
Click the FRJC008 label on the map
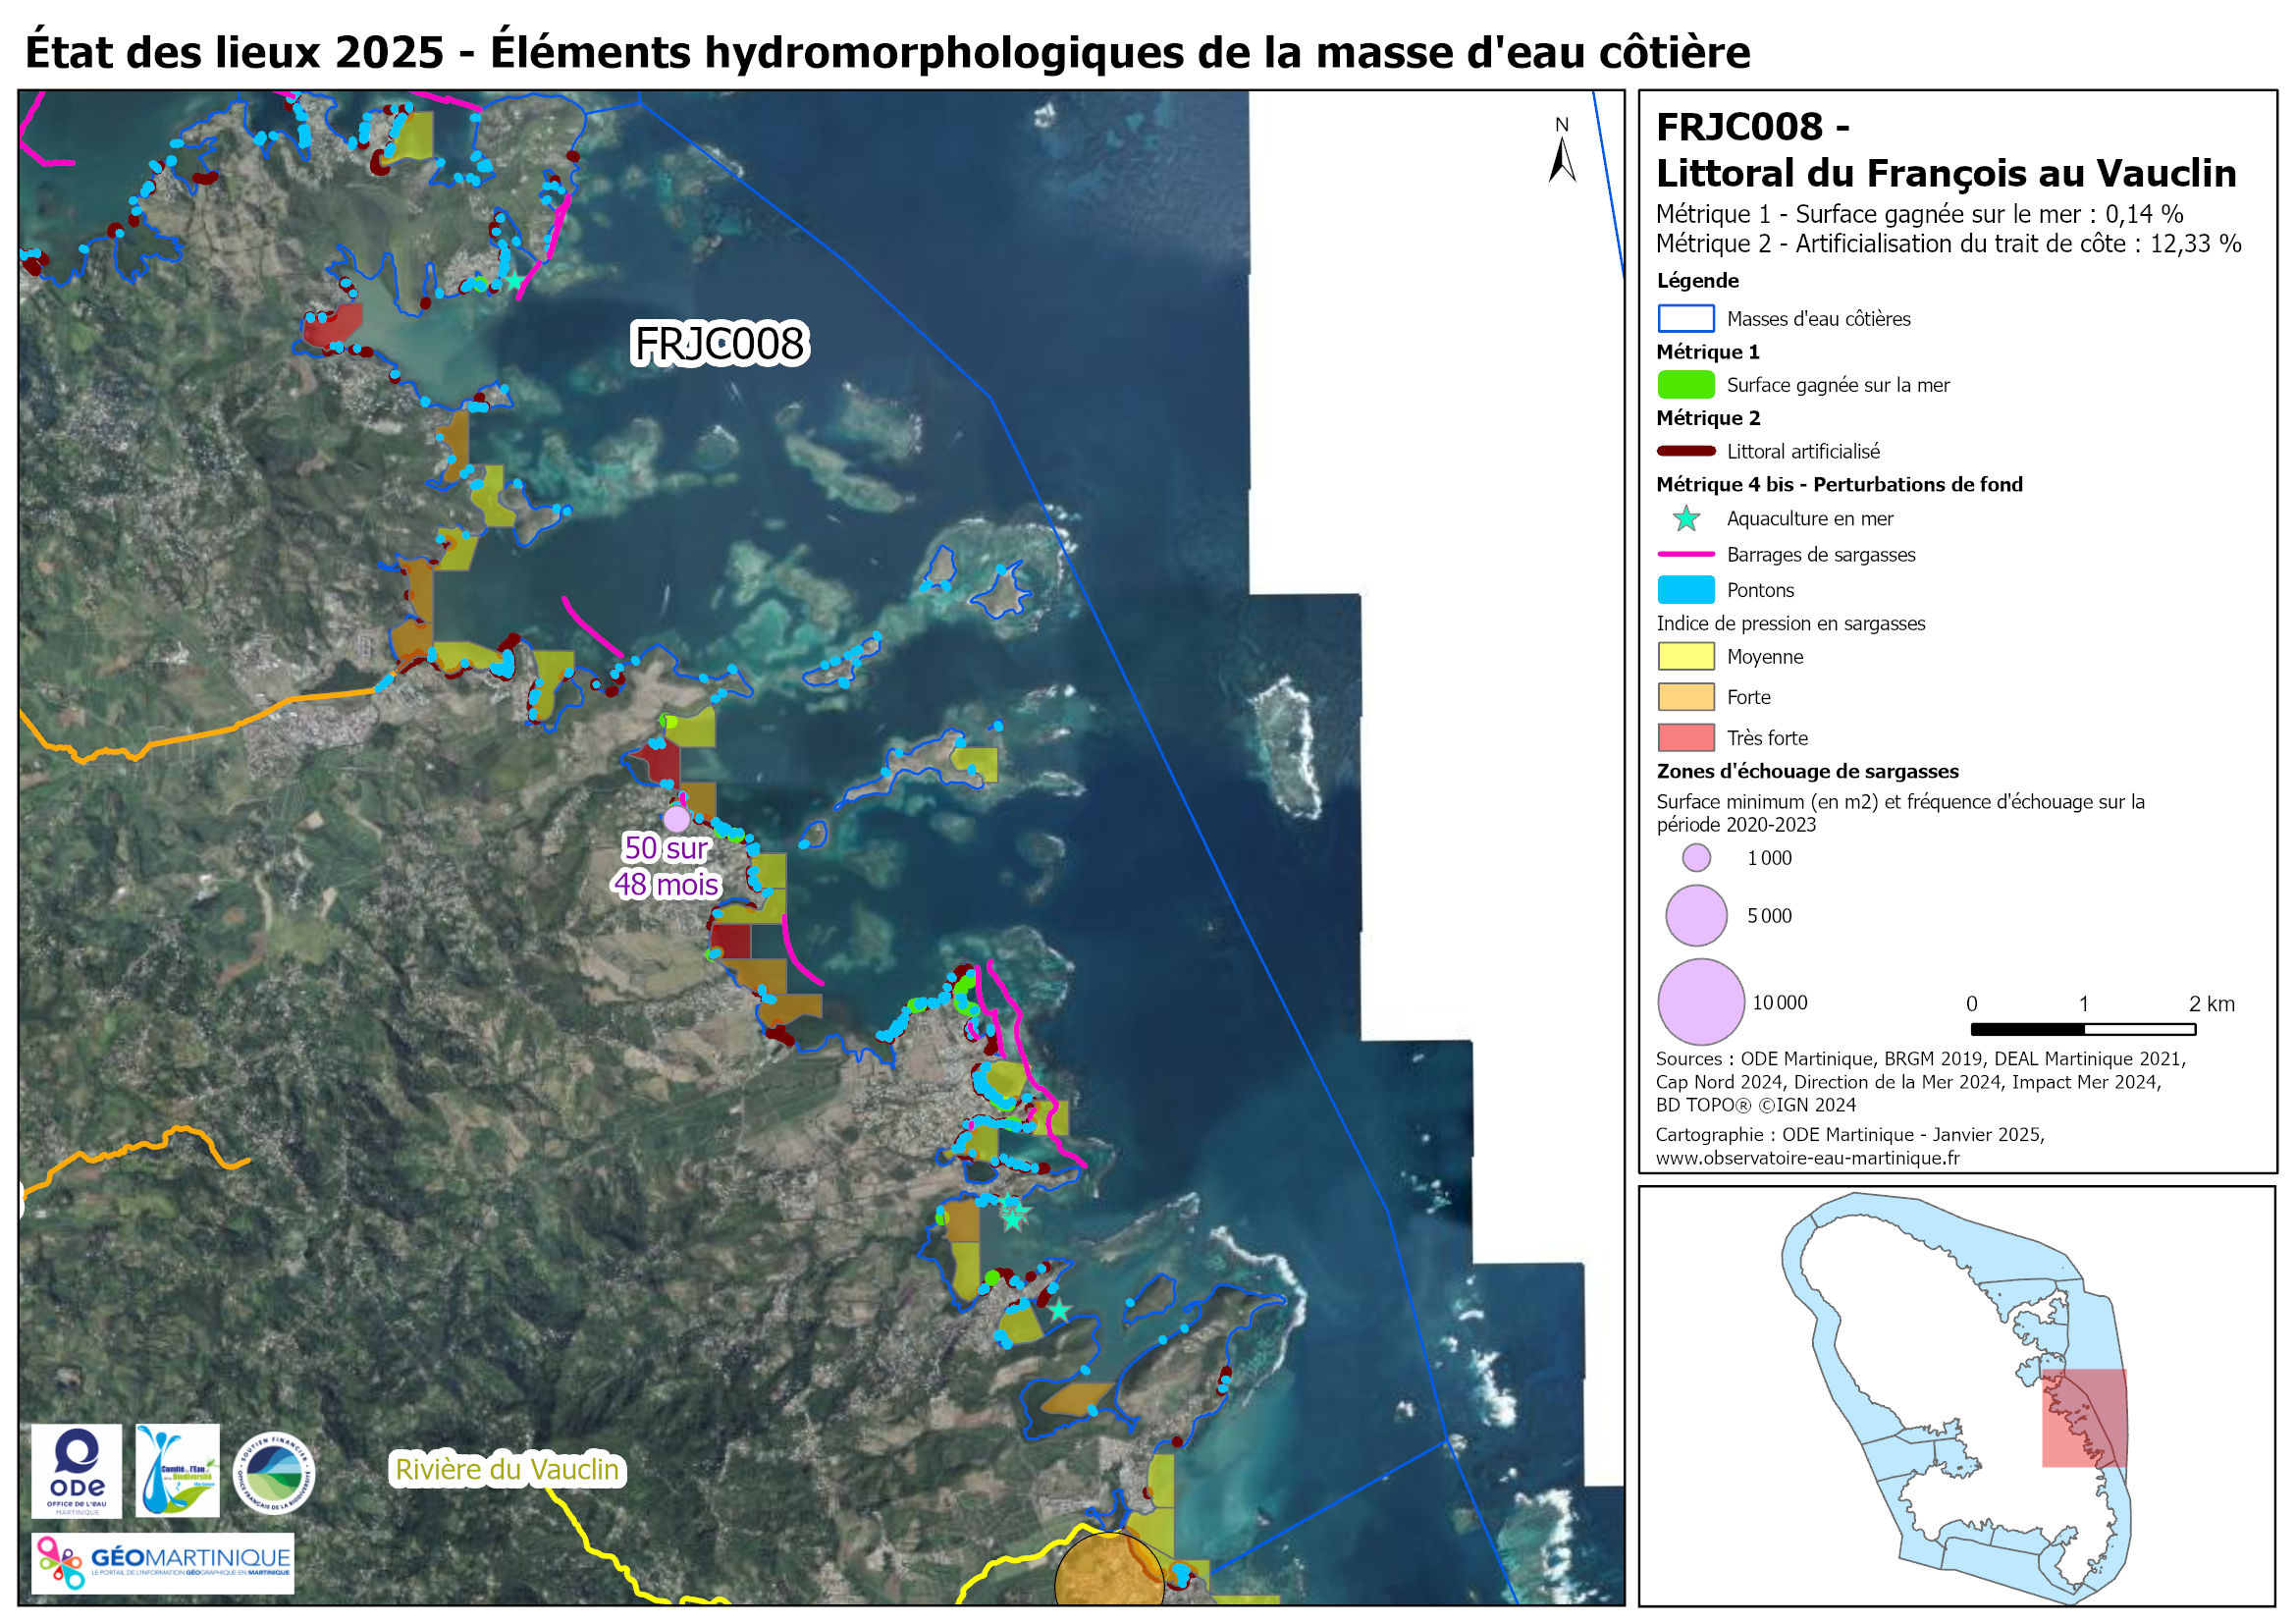(x=719, y=344)
